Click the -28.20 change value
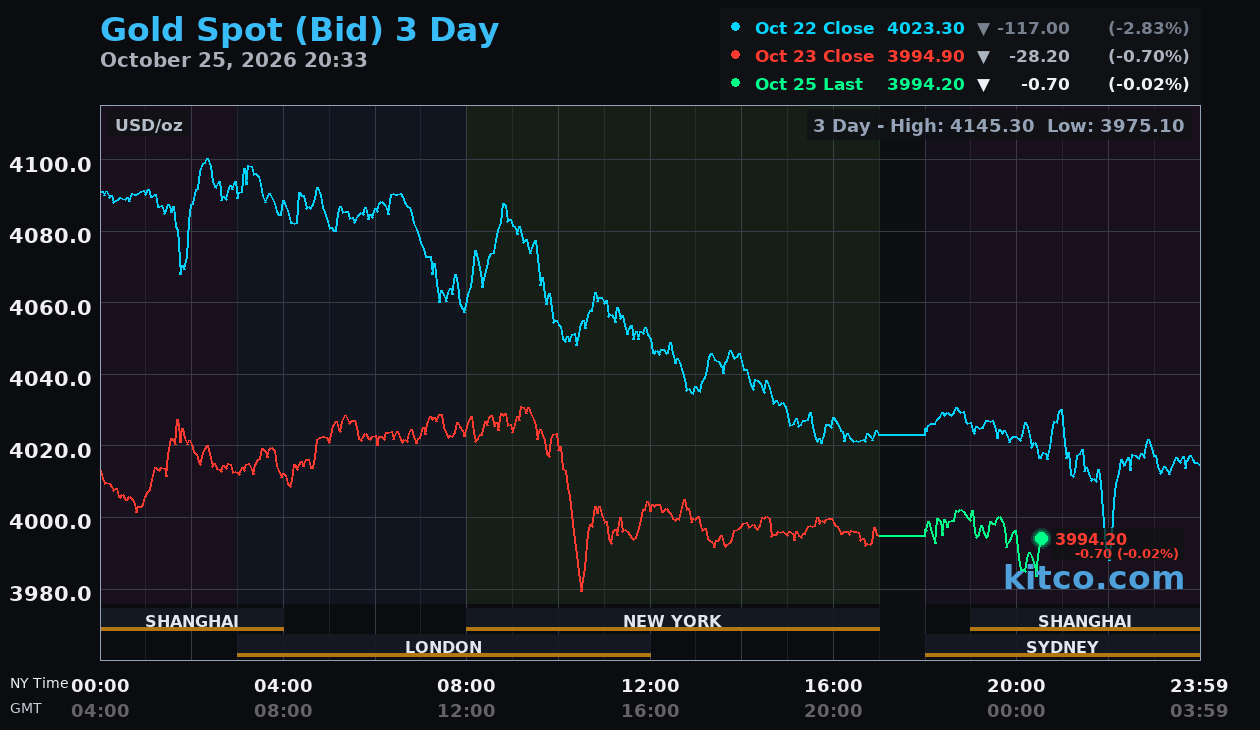Screen dimensions: 1260x730 pyautogui.click(x=1039, y=56)
